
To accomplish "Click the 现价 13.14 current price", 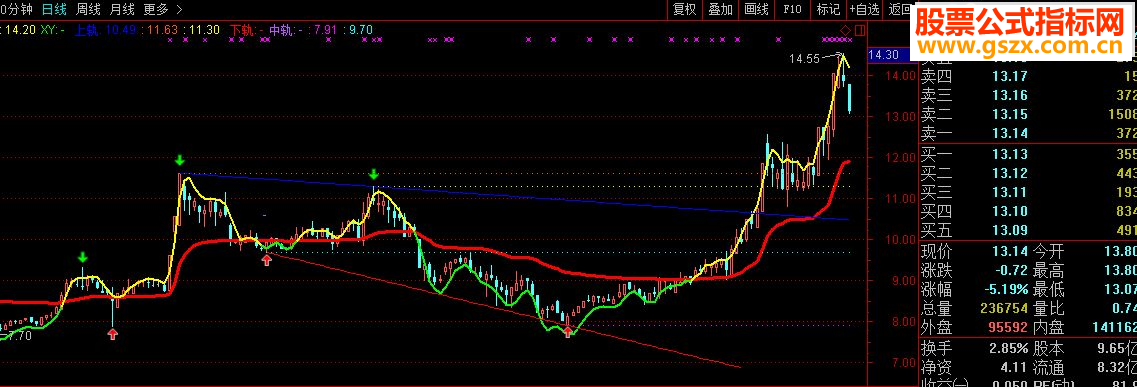I will pos(1010,251).
